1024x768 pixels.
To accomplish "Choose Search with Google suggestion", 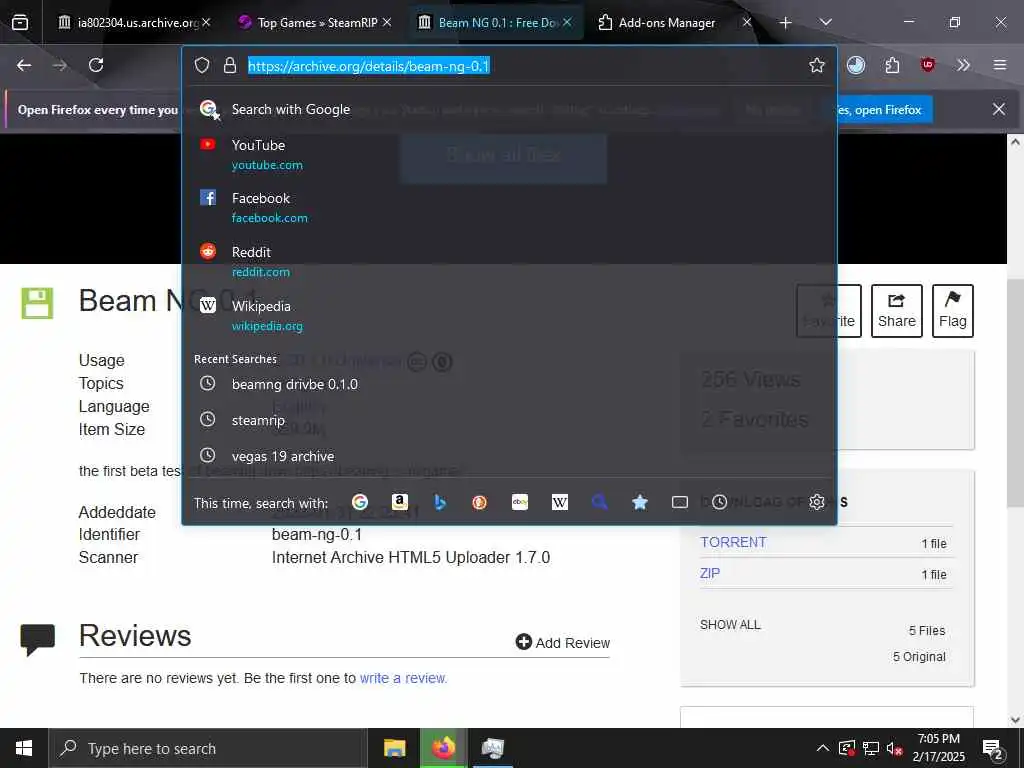I will coord(509,110).
